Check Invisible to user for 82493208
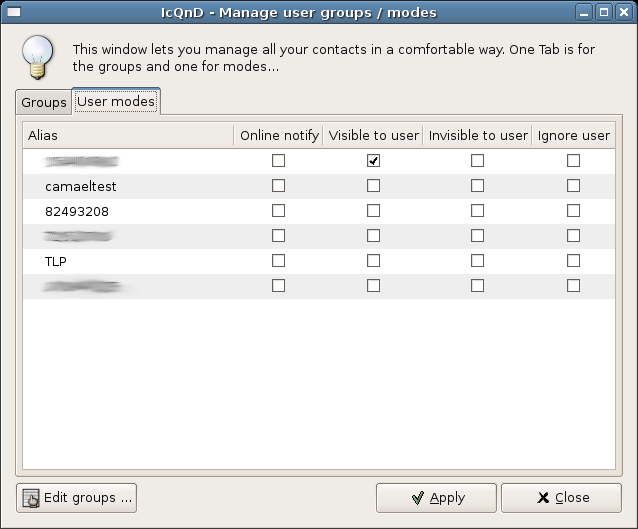Screen dimensions: 638x529 pos(477,210)
